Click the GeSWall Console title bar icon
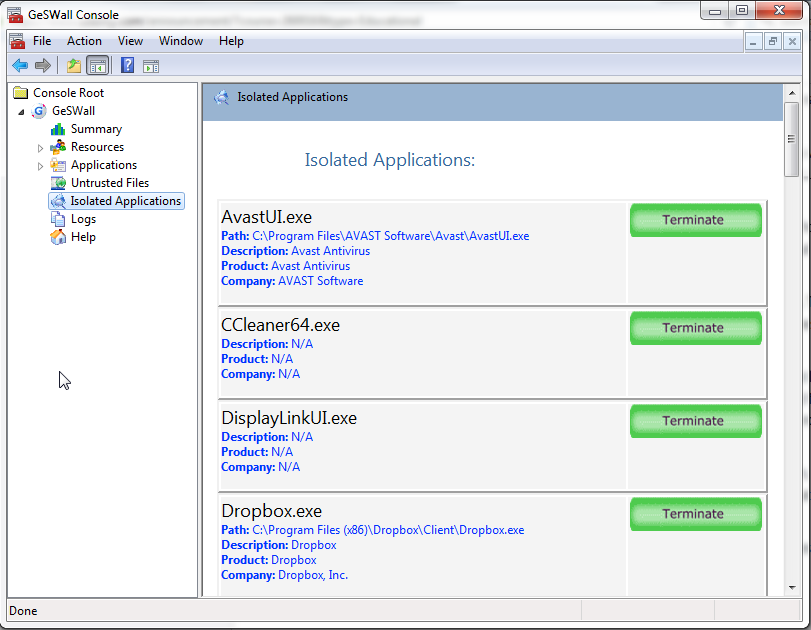811x630 pixels. pyautogui.click(x=15, y=14)
